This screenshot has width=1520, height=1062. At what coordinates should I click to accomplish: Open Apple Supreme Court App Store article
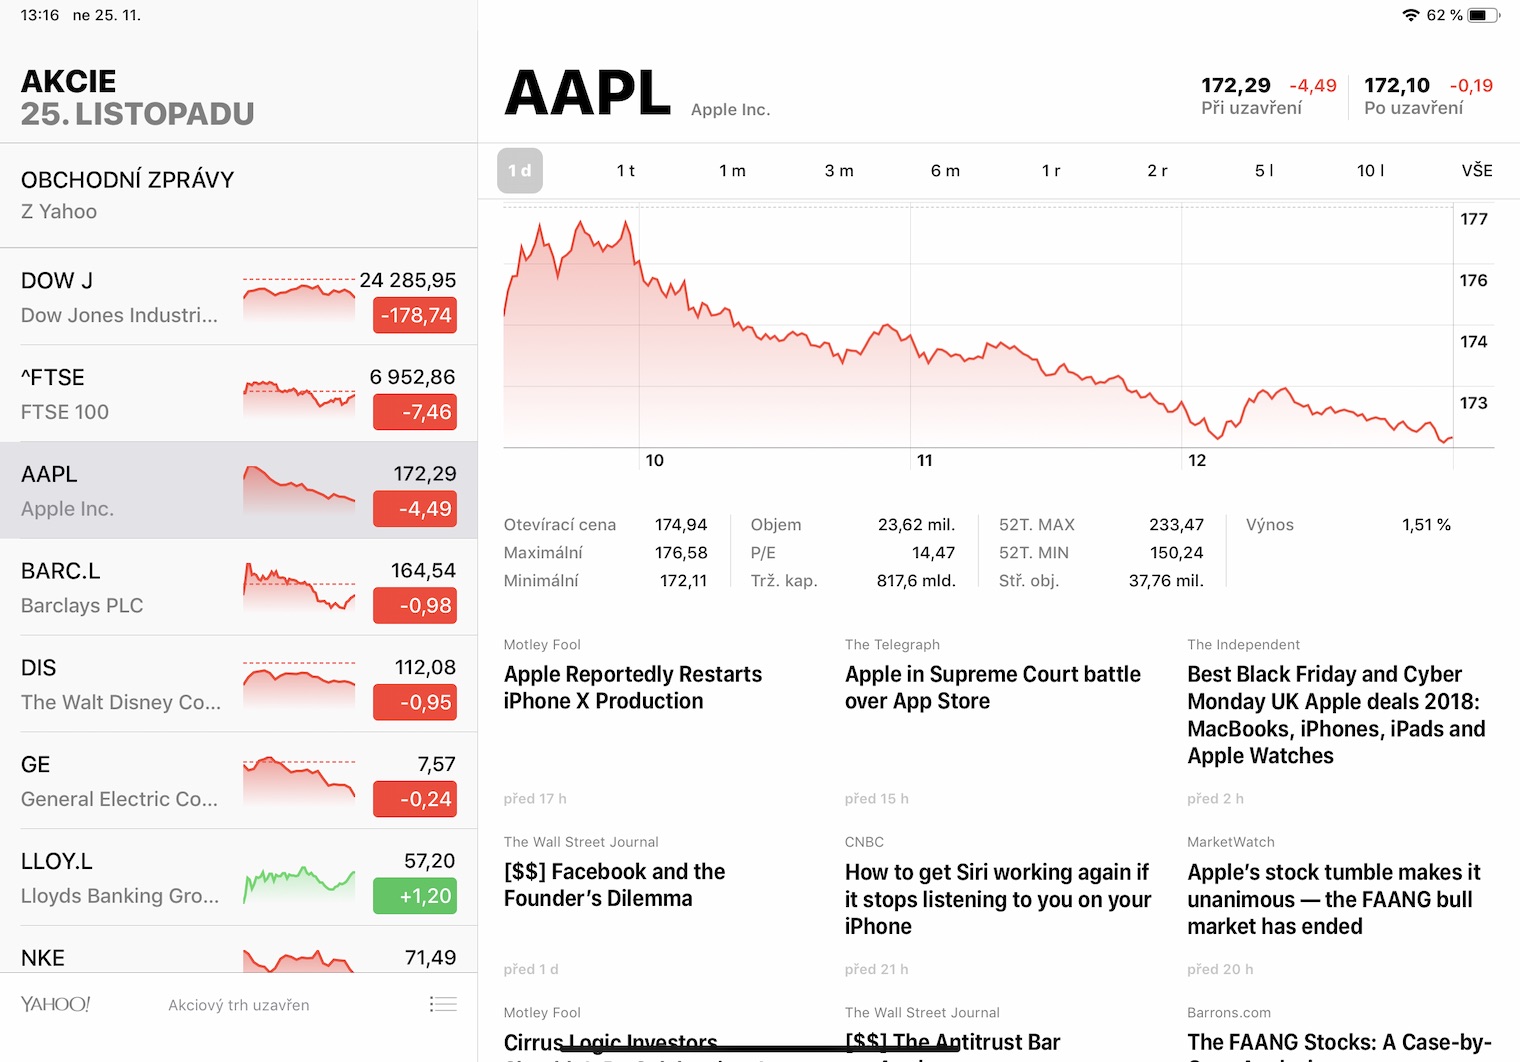992,688
